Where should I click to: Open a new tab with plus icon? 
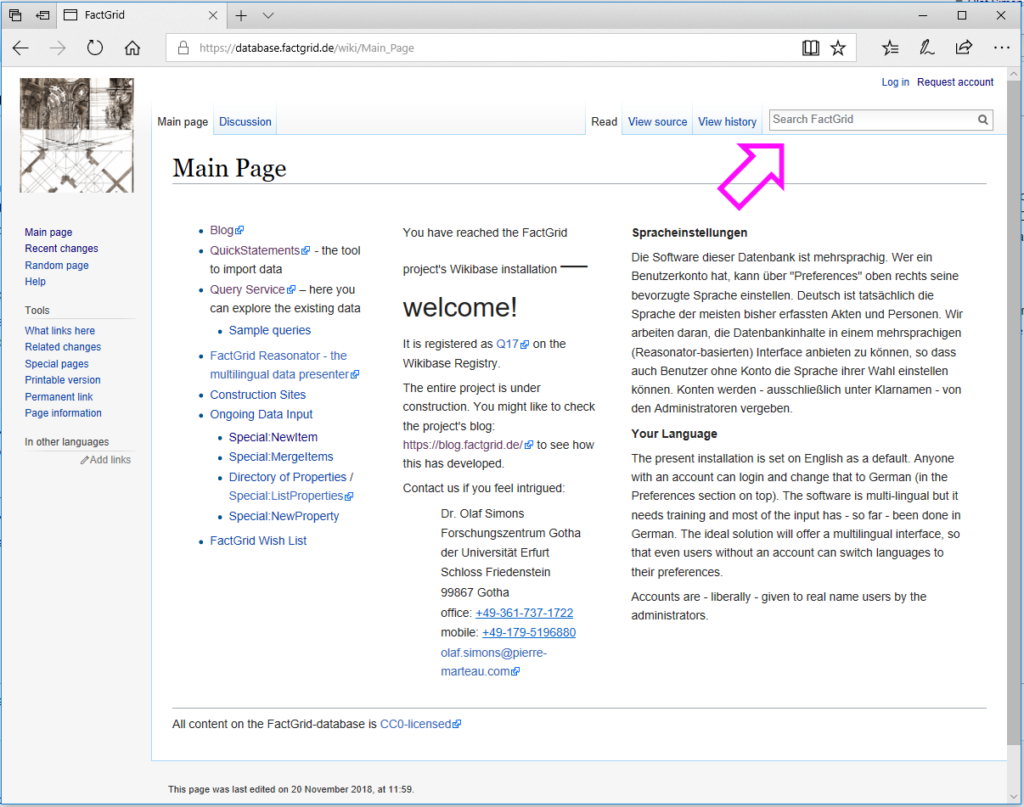pos(241,15)
